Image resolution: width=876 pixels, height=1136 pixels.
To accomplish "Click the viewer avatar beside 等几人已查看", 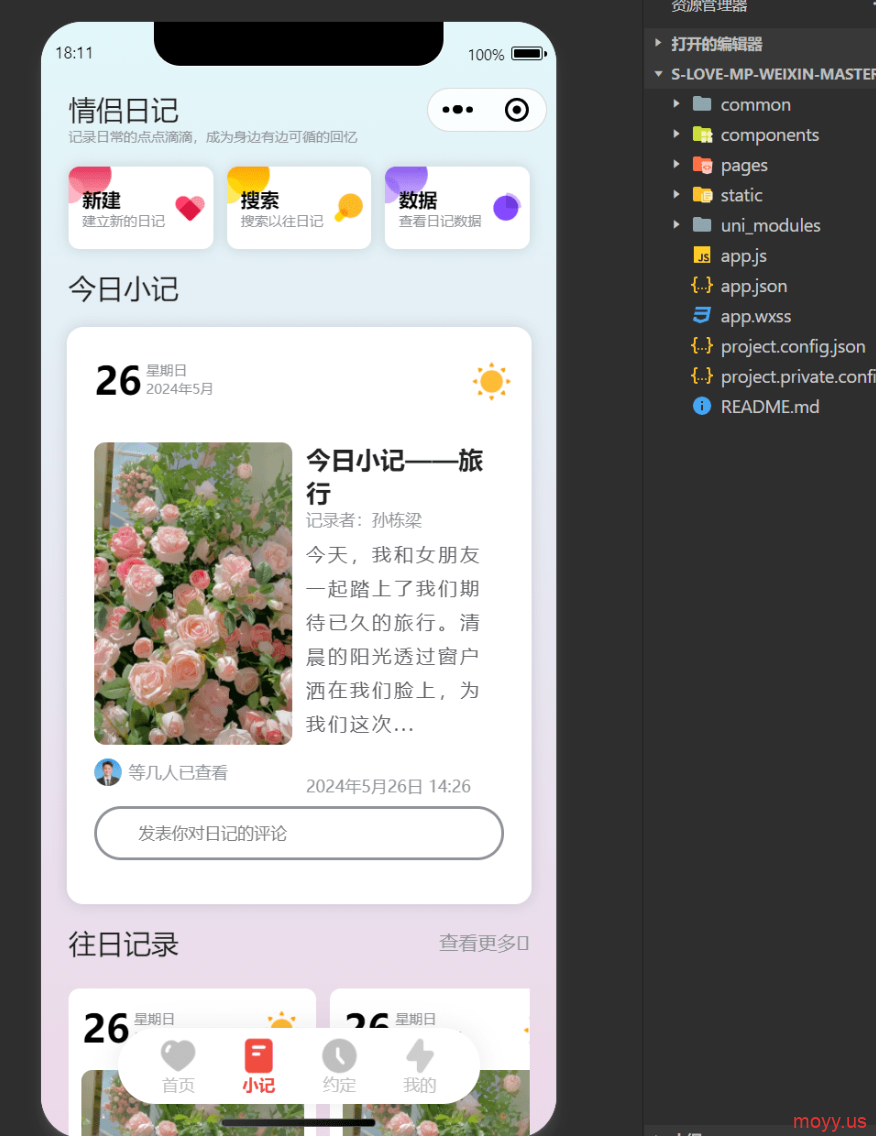I will coord(108,772).
